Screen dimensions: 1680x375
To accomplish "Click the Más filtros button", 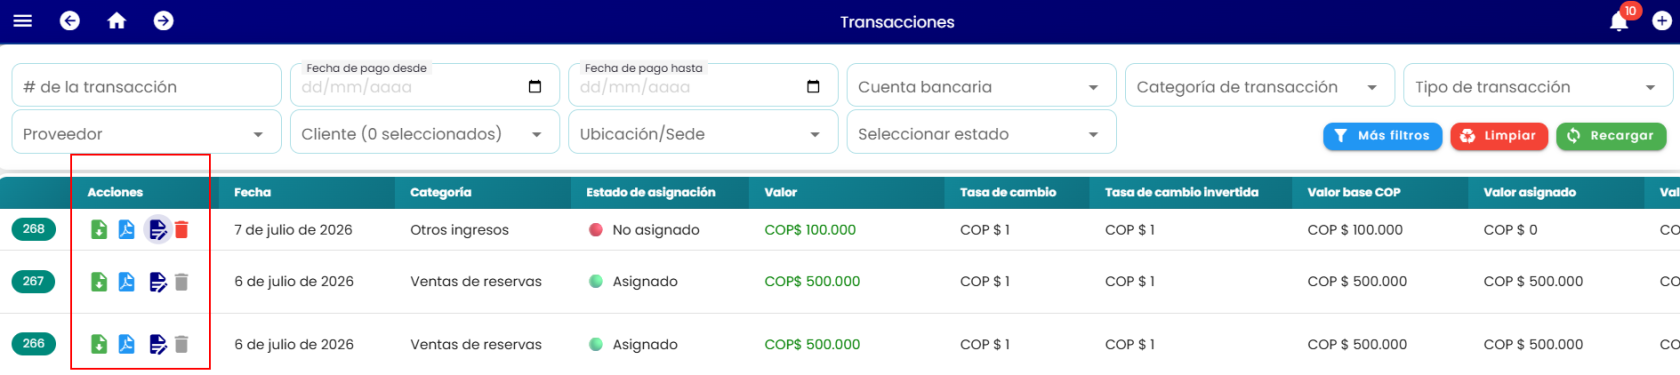I will tap(1383, 136).
